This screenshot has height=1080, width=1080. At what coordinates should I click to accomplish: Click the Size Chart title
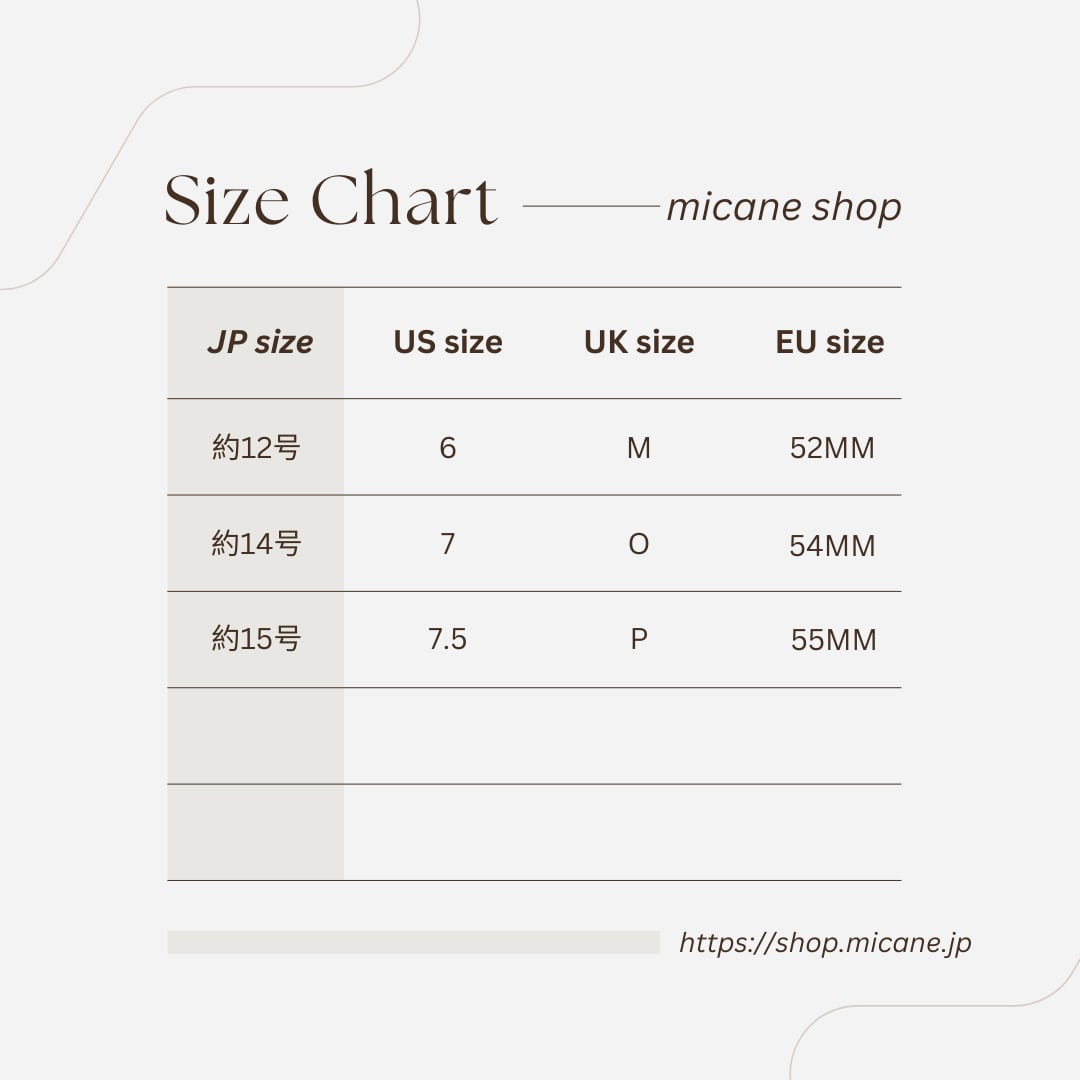(330, 201)
